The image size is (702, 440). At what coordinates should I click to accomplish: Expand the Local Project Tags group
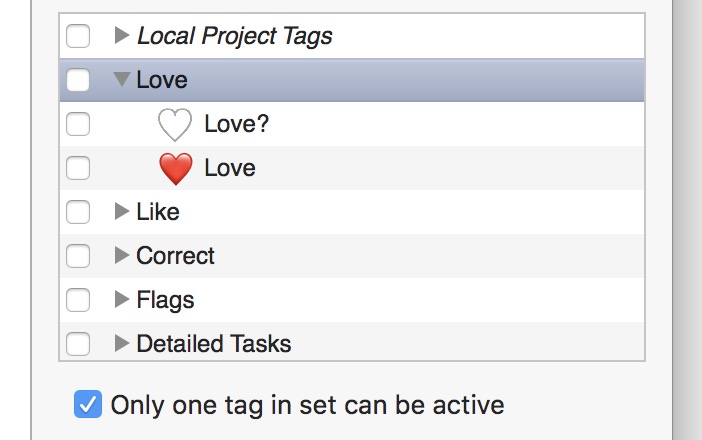122,35
